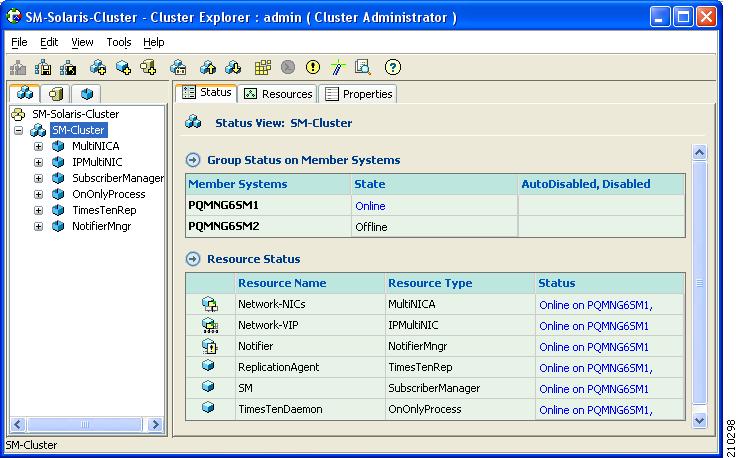This screenshot has width=736, height=458.
Task: Expand the SubscriberManager tree node
Action: (x=38, y=178)
